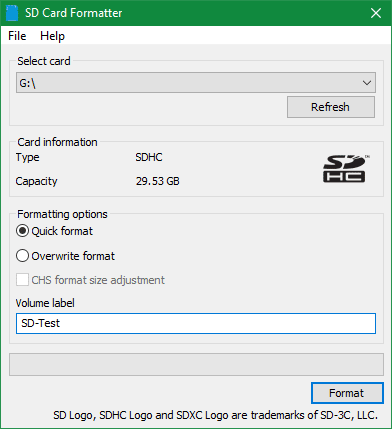
Task: Click the G:\ drive text in the combo box
Action: 27,83
